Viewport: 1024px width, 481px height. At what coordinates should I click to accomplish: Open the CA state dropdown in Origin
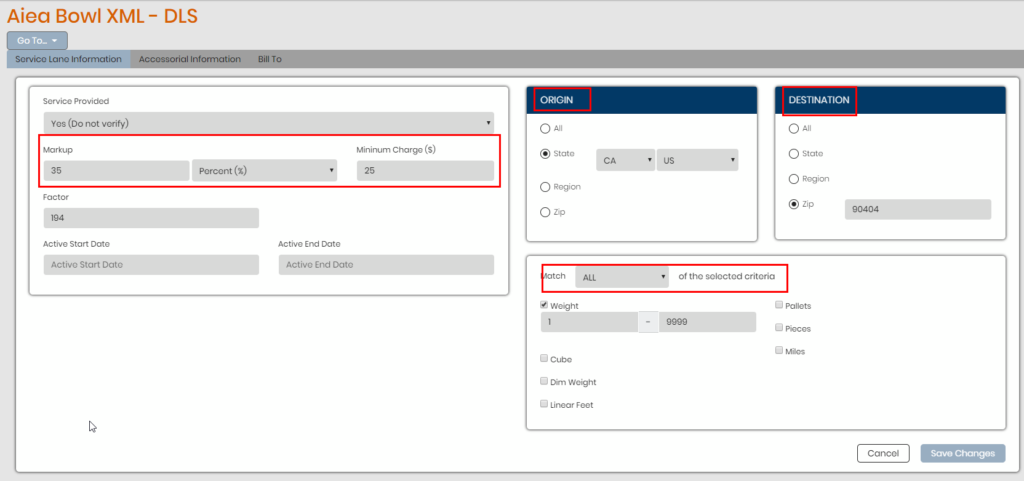click(625, 161)
